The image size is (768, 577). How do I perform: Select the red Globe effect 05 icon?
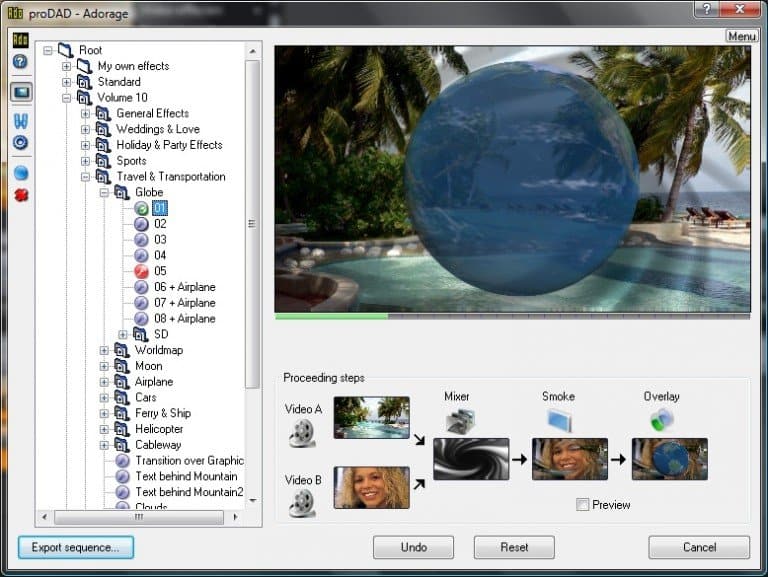click(x=141, y=271)
